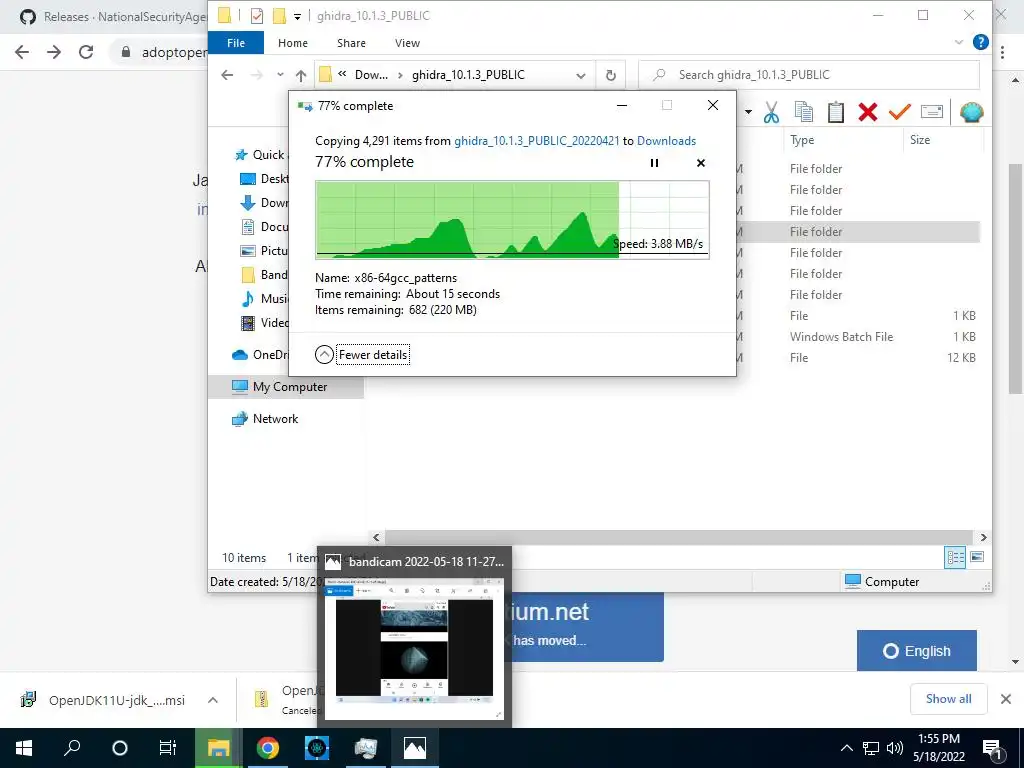
Task: Switch to Details view layout icon
Action: [x=955, y=558]
